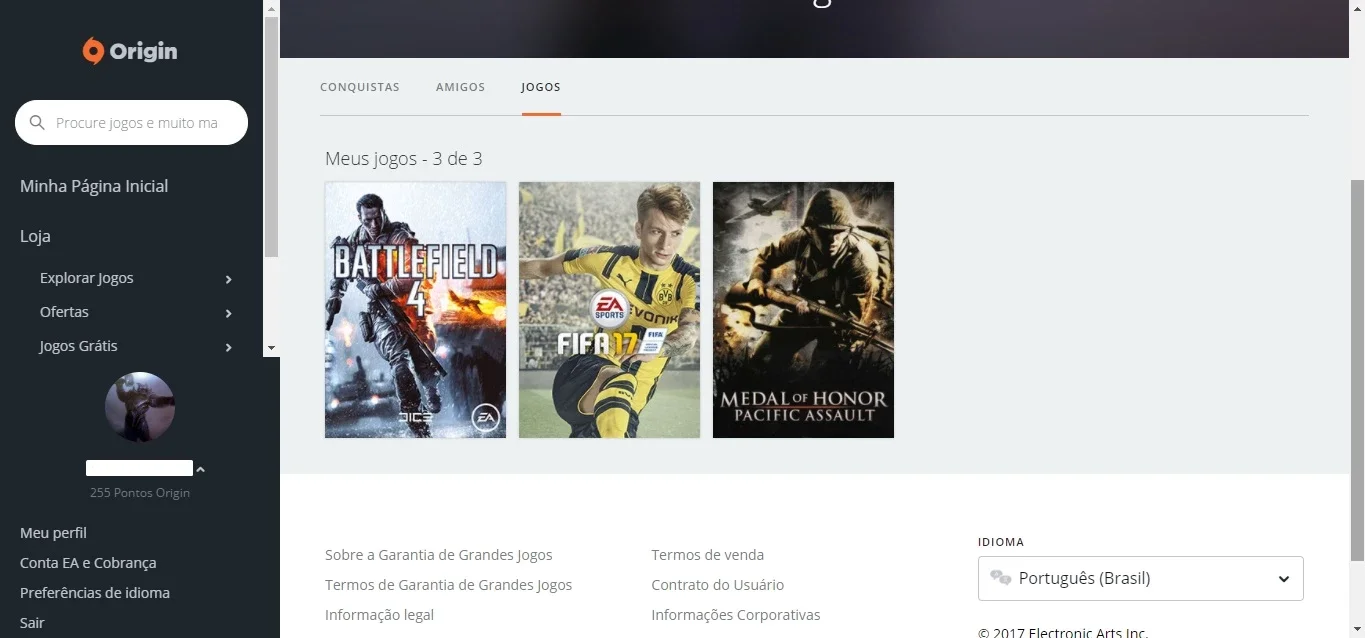Select Explorar Jogos in the sidebar
Screen dimensions: 1365x638
coord(87,278)
